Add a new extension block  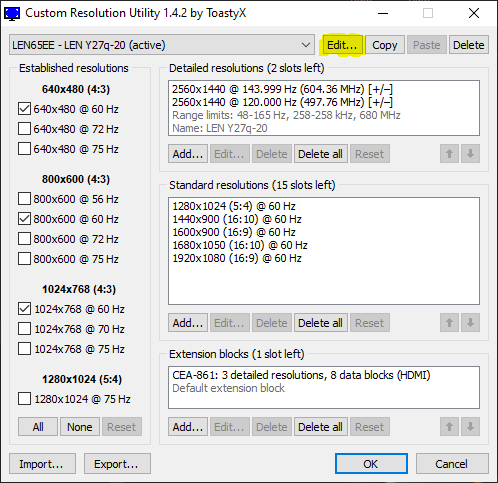point(188,426)
